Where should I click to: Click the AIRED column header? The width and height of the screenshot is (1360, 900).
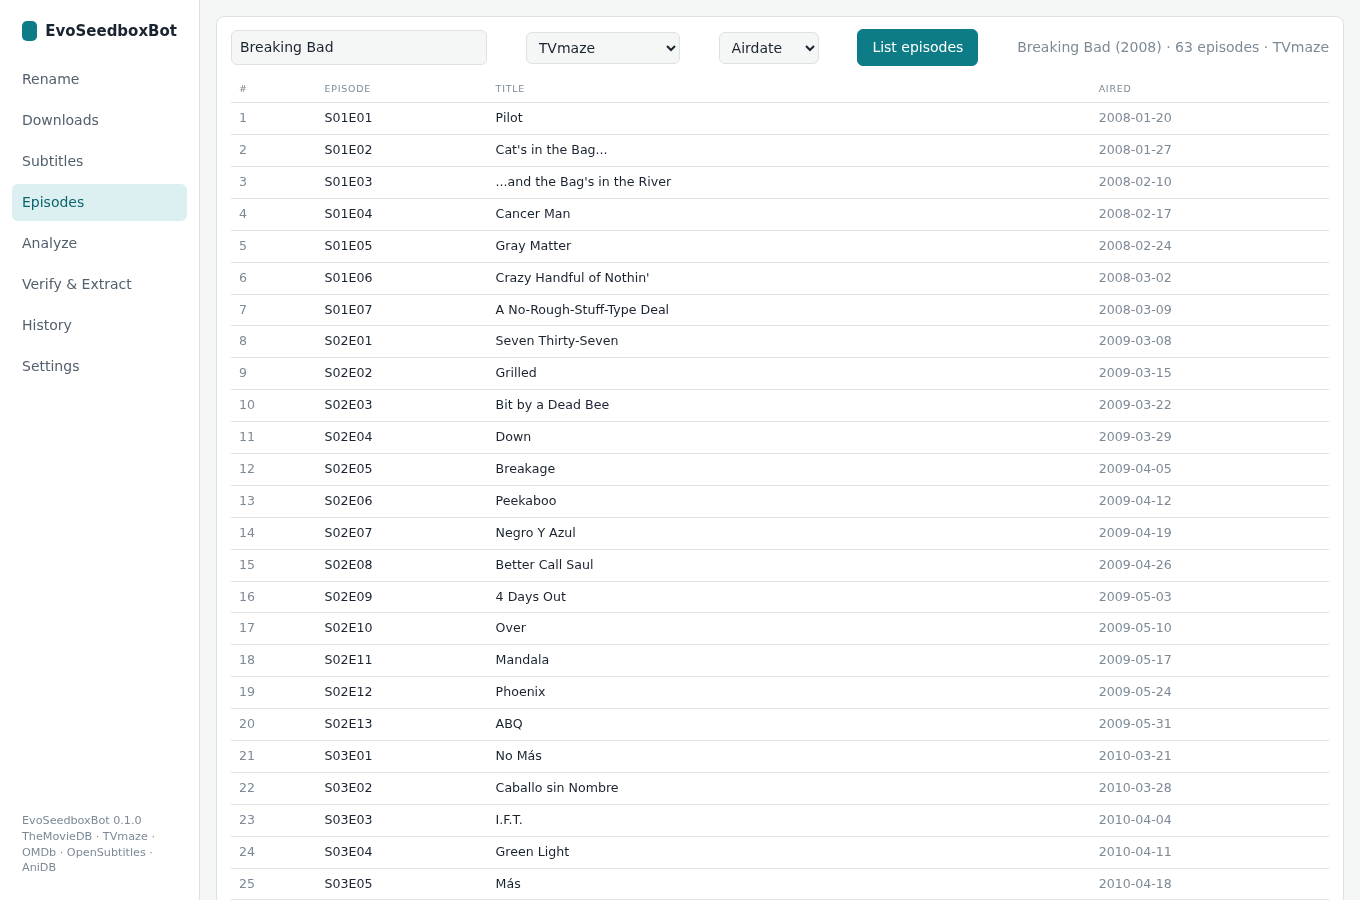tap(1115, 89)
